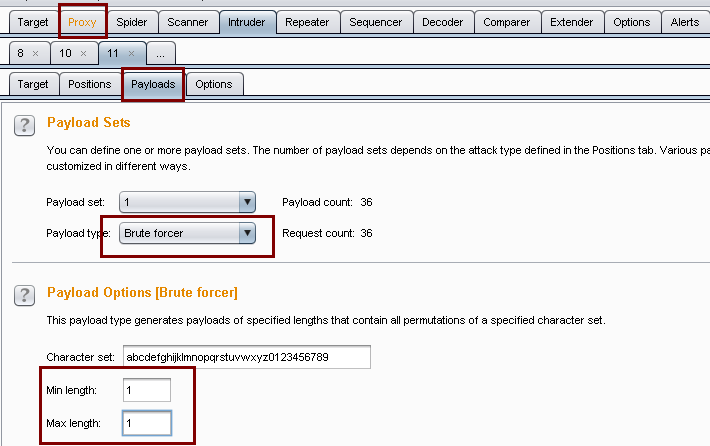Click the Request count: 36 text
The image size is (710, 446).
coord(327,233)
